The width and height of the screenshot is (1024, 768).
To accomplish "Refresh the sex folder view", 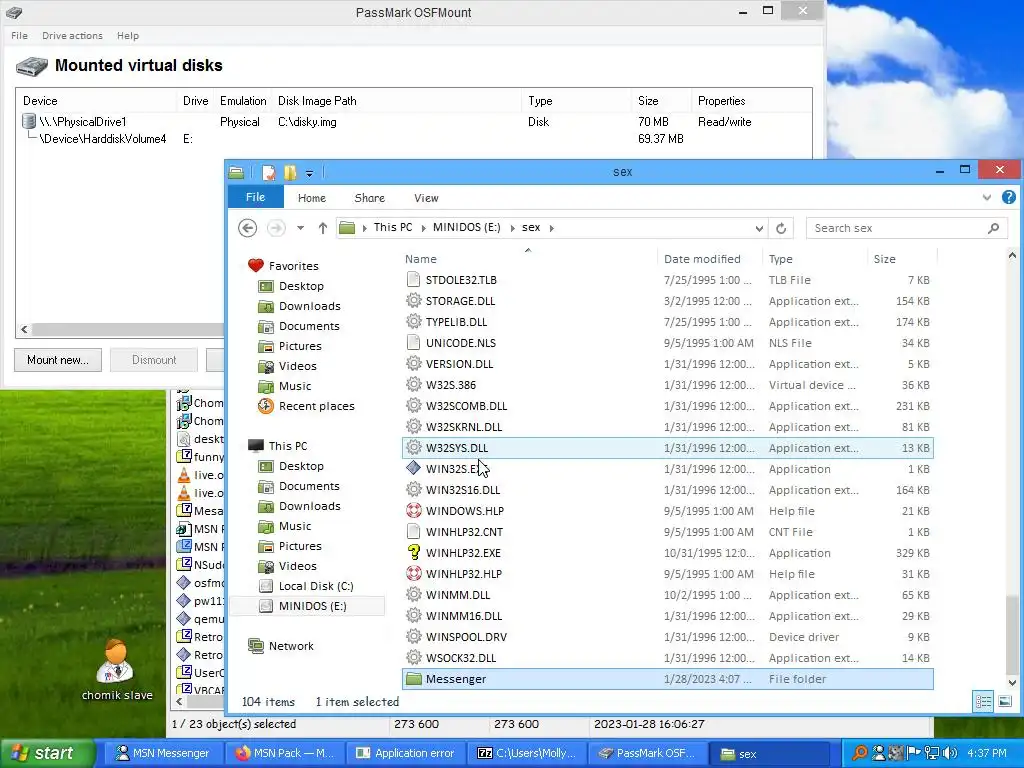I will coord(781,228).
